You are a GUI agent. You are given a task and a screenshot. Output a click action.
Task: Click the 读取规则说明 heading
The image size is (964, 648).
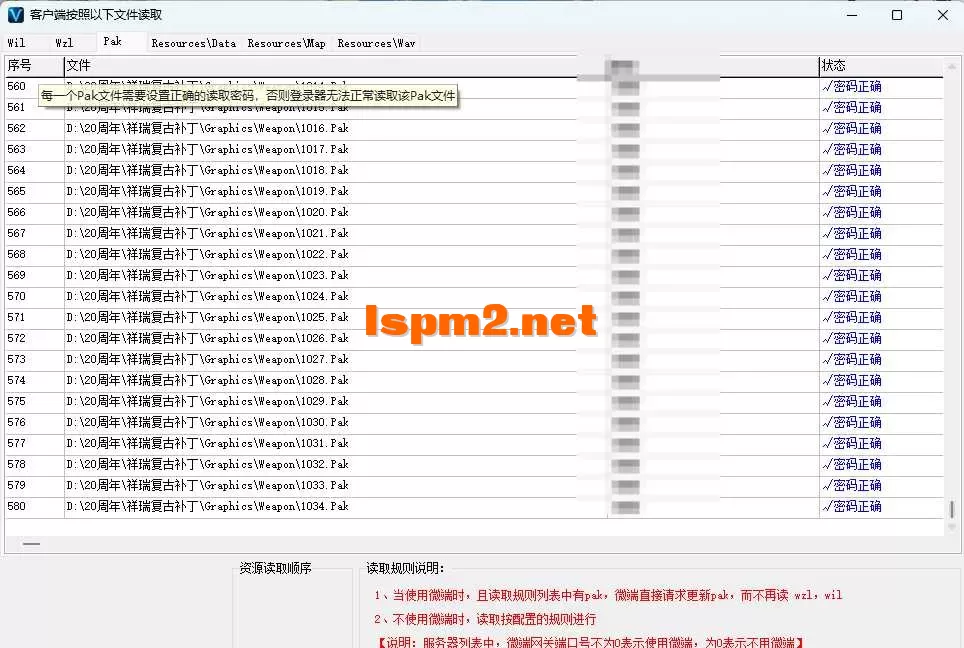tap(405, 568)
